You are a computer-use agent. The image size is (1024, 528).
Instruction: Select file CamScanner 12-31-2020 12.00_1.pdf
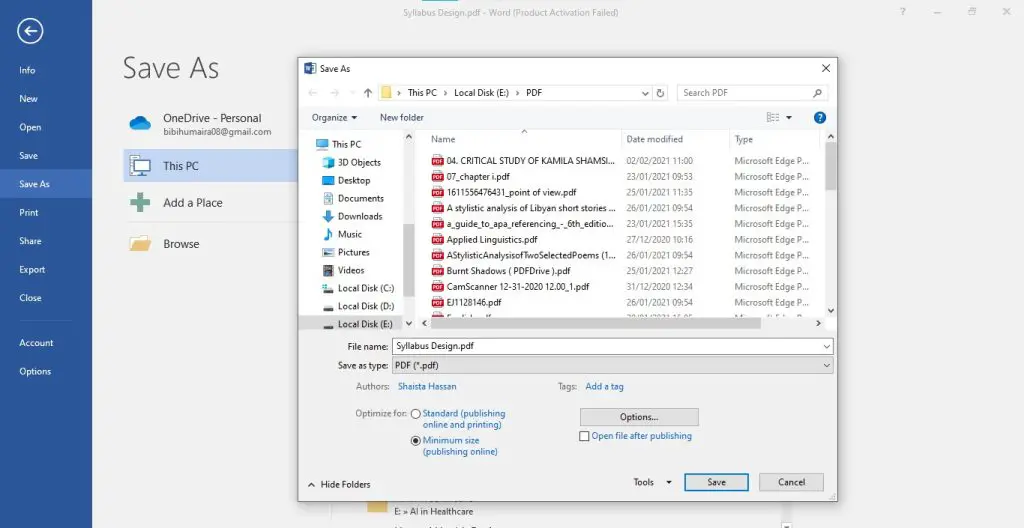click(518, 287)
